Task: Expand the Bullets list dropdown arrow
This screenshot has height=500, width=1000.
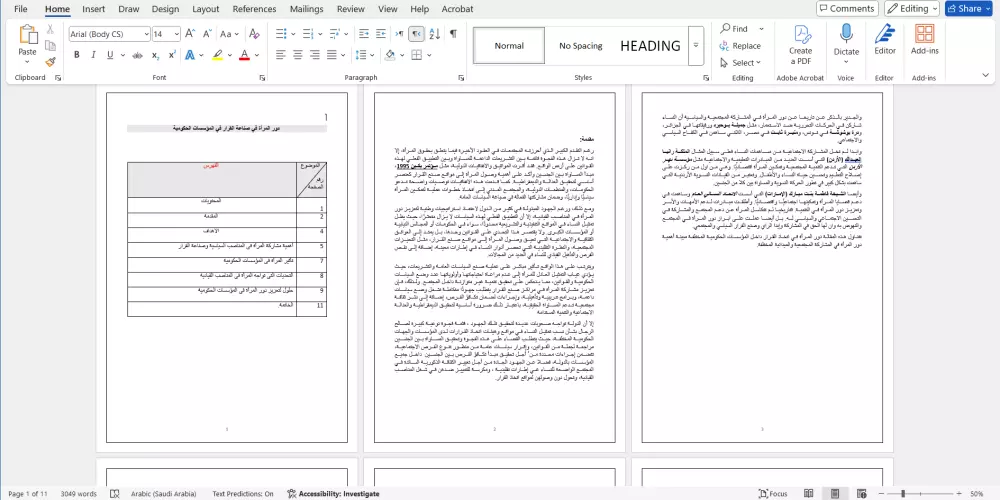Action: tap(293, 34)
